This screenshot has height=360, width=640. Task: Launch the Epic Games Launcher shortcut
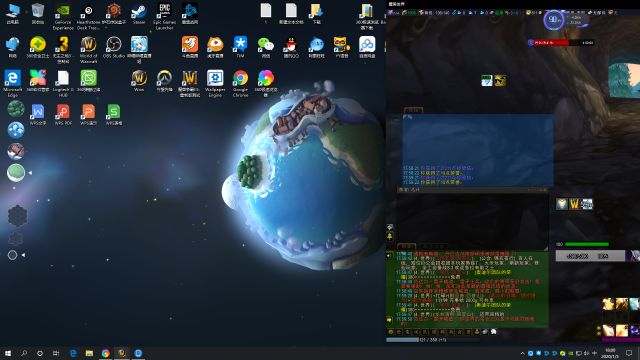pos(164,17)
